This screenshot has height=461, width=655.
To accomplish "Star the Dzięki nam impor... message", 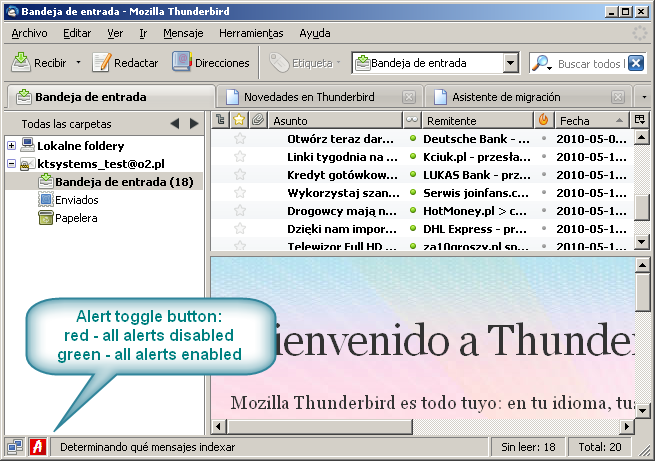I will coord(240,228).
